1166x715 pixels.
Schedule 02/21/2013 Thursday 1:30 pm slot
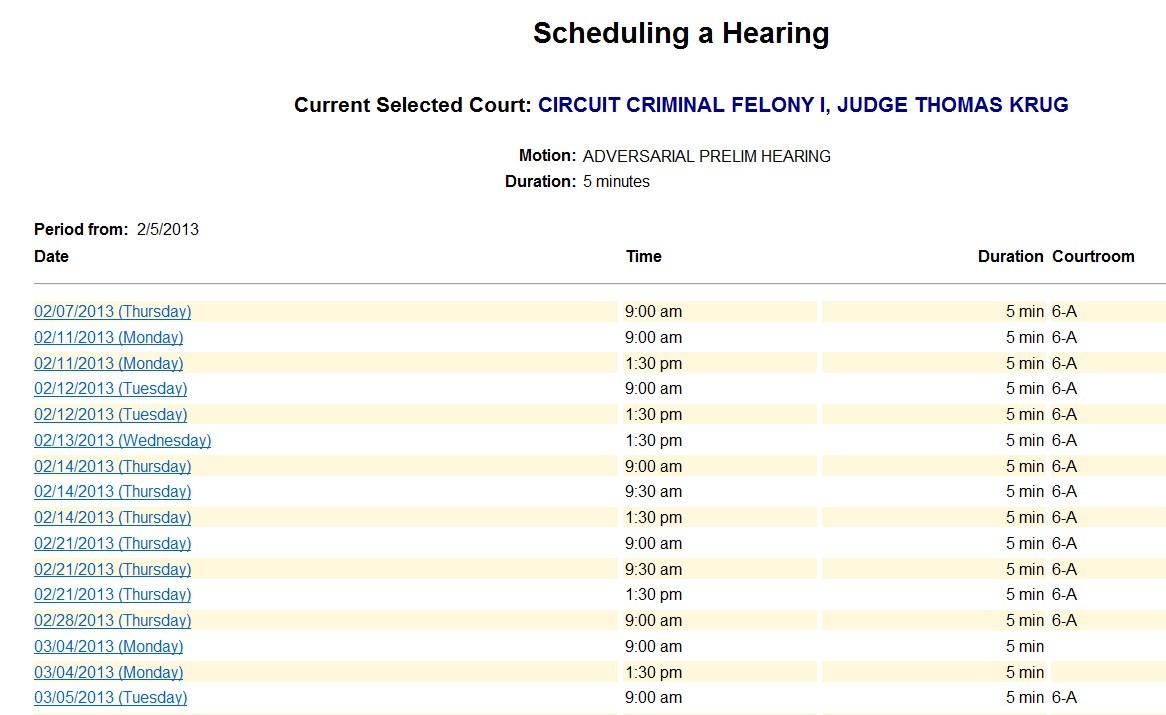112,595
